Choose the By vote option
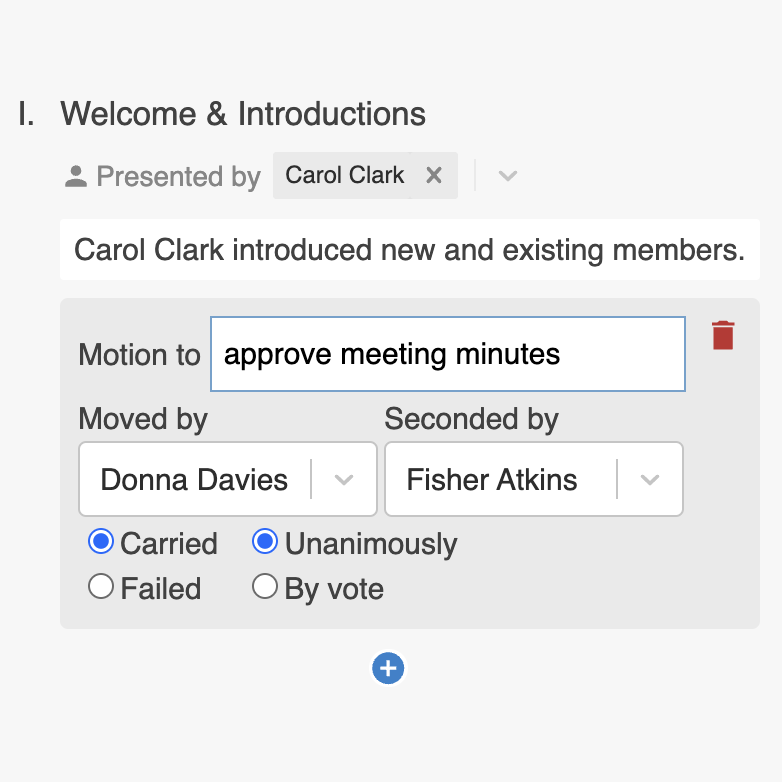This screenshot has height=782, width=782. pyautogui.click(x=265, y=587)
